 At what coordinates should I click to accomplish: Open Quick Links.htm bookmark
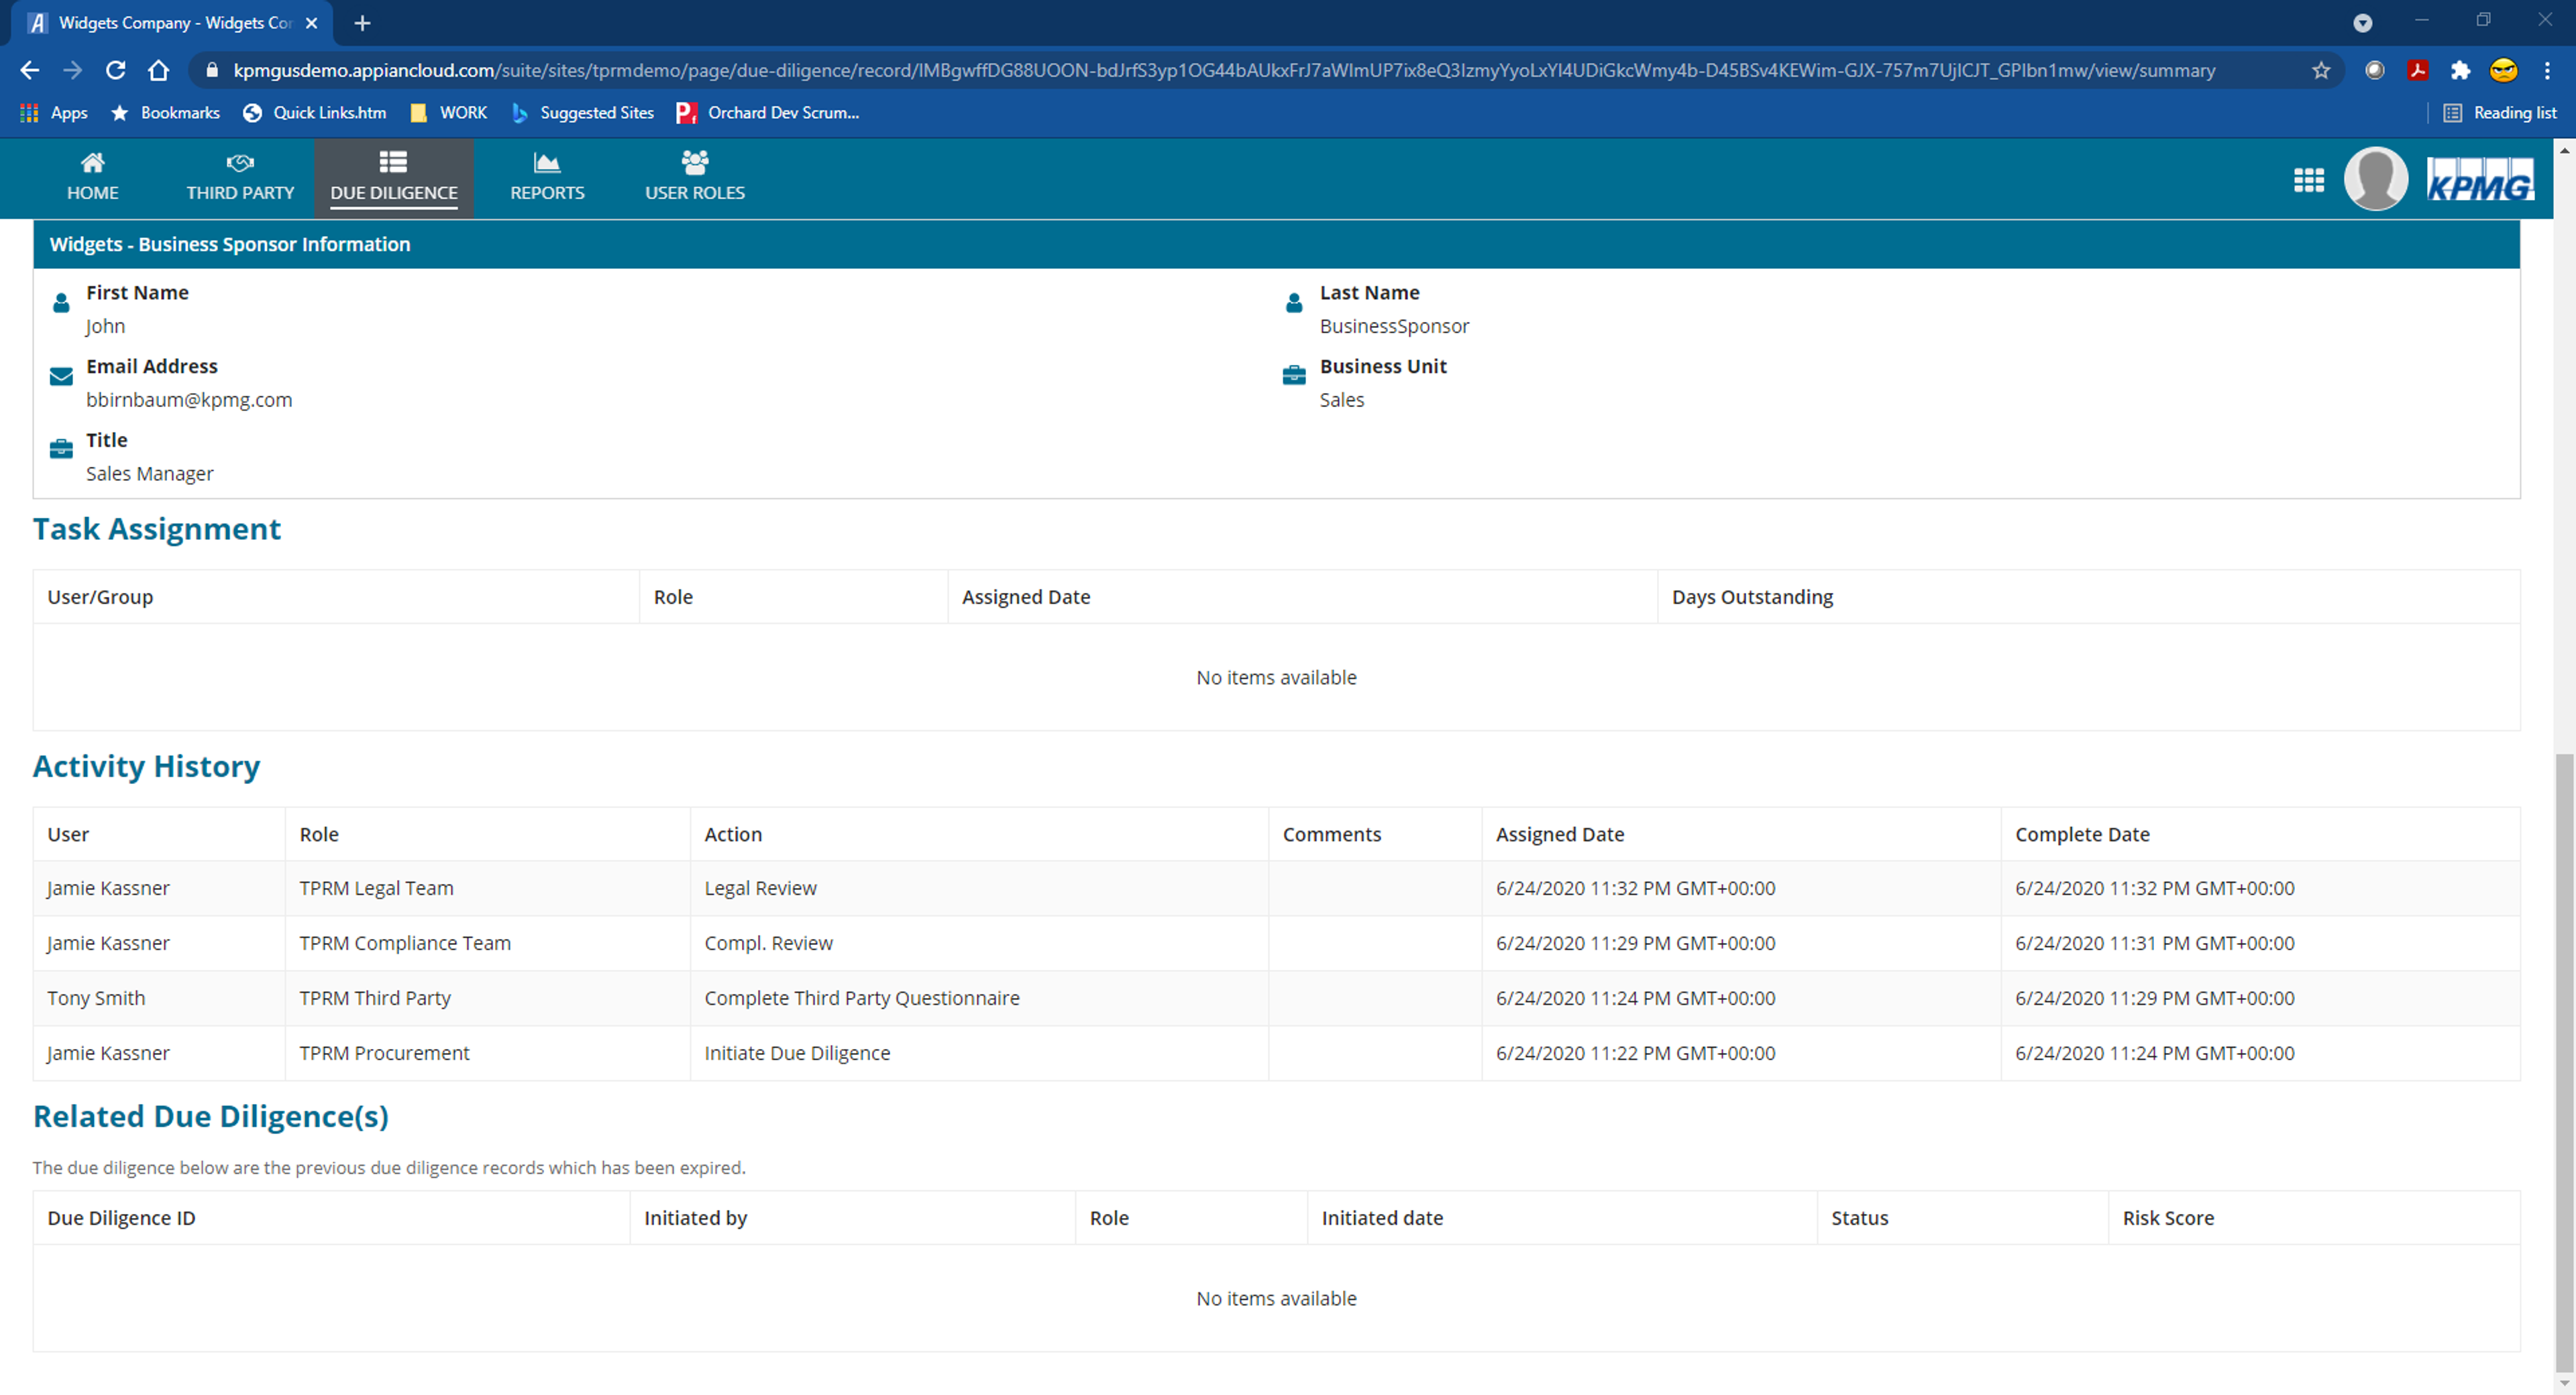(314, 113)
